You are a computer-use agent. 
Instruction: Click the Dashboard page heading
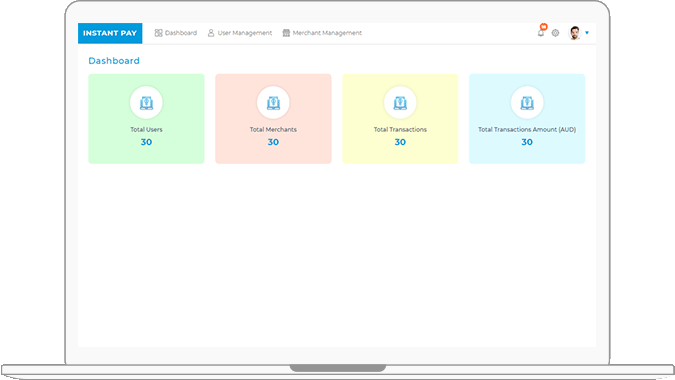114,61
